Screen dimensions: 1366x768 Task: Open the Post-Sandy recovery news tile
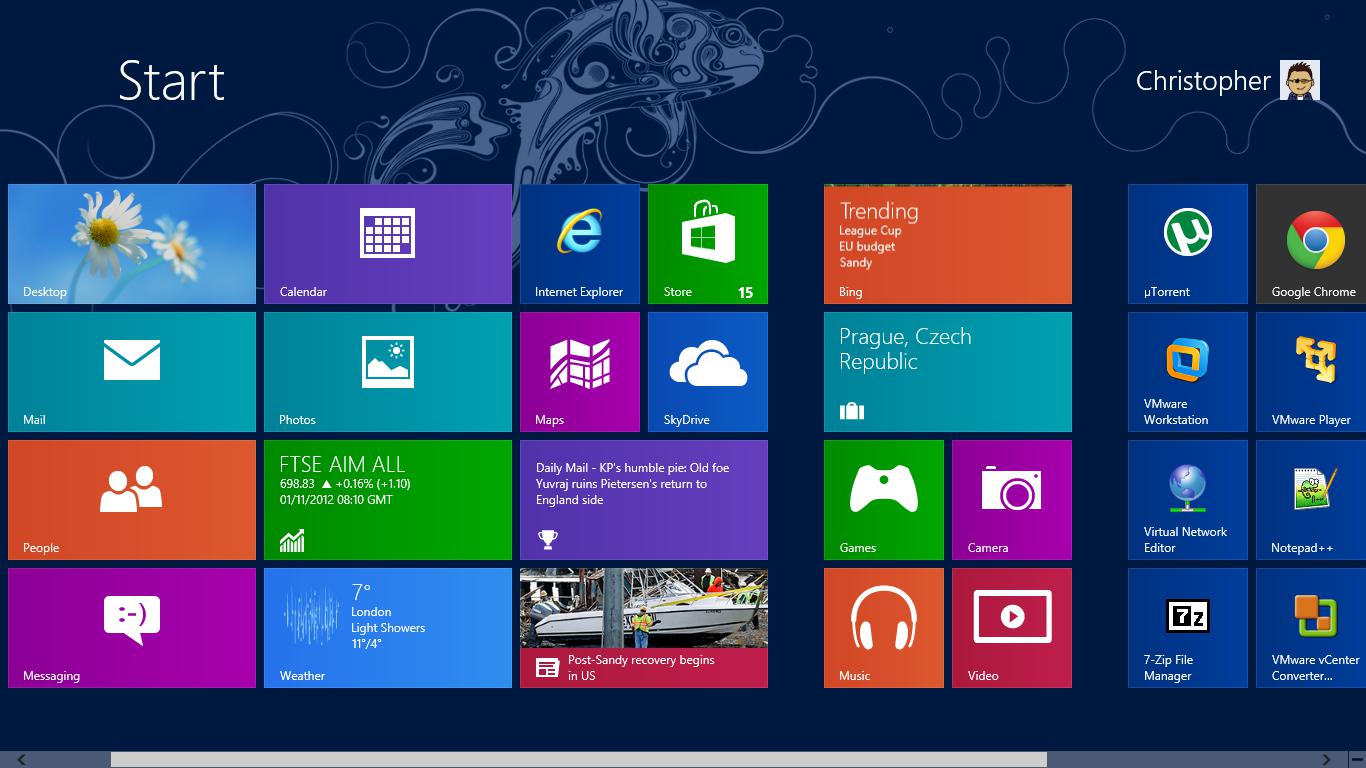(x=644, y=628)
